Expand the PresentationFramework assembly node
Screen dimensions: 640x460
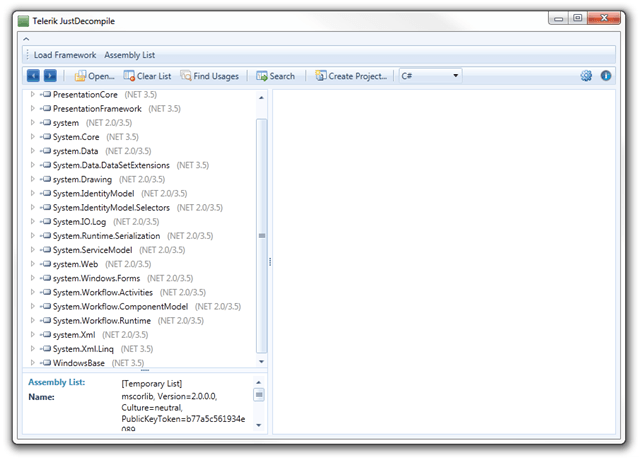pyautogui.click(x=33, y=109)
